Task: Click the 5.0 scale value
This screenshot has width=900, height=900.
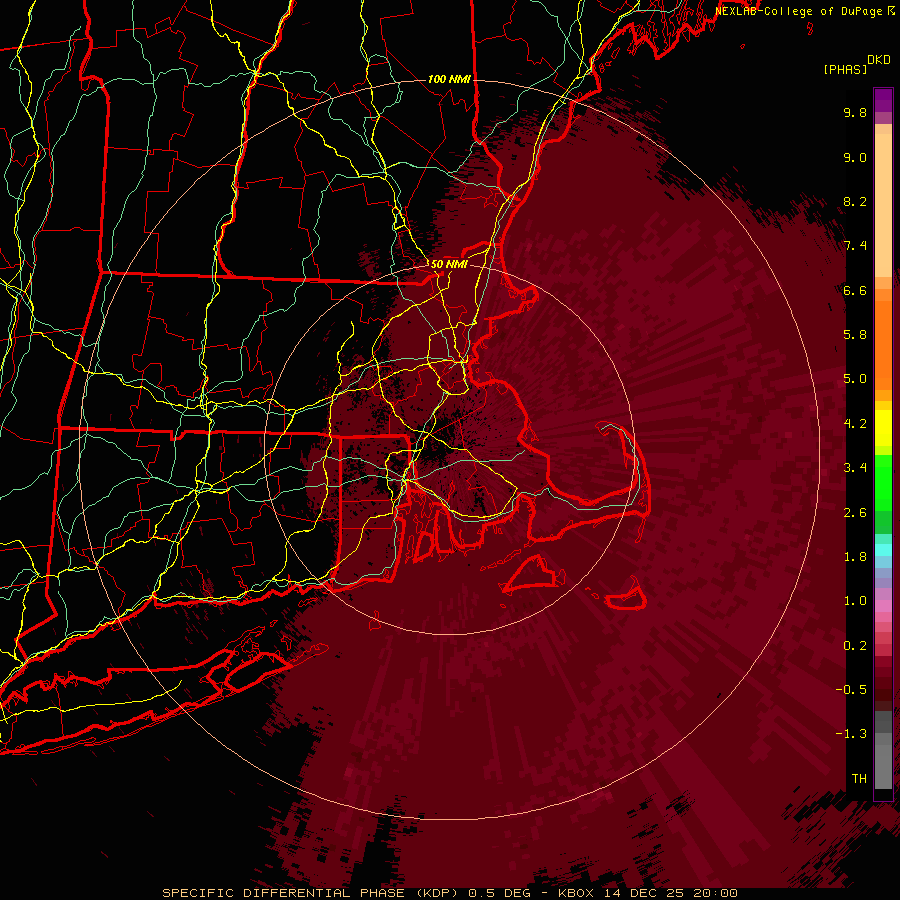Action: (x=855, y=379)
